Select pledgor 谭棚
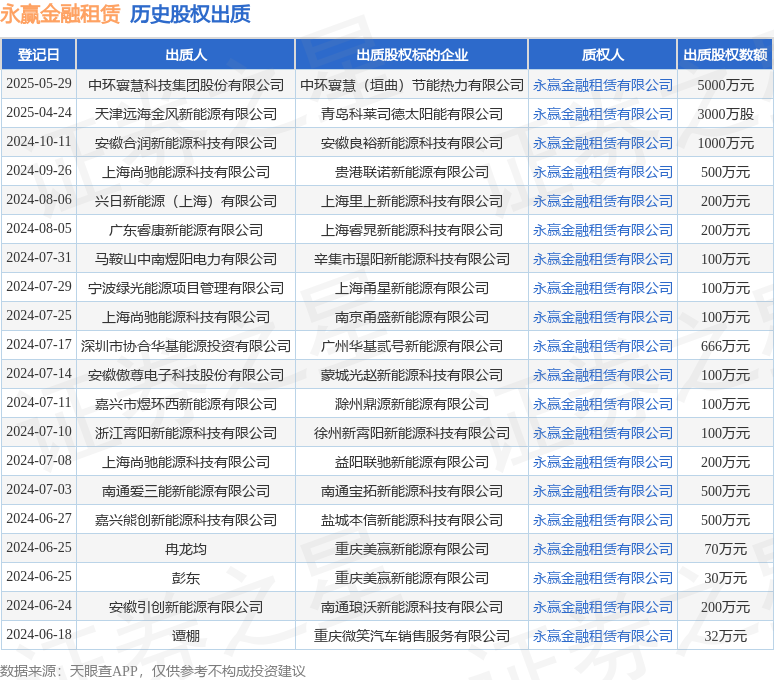 (186, 636)
